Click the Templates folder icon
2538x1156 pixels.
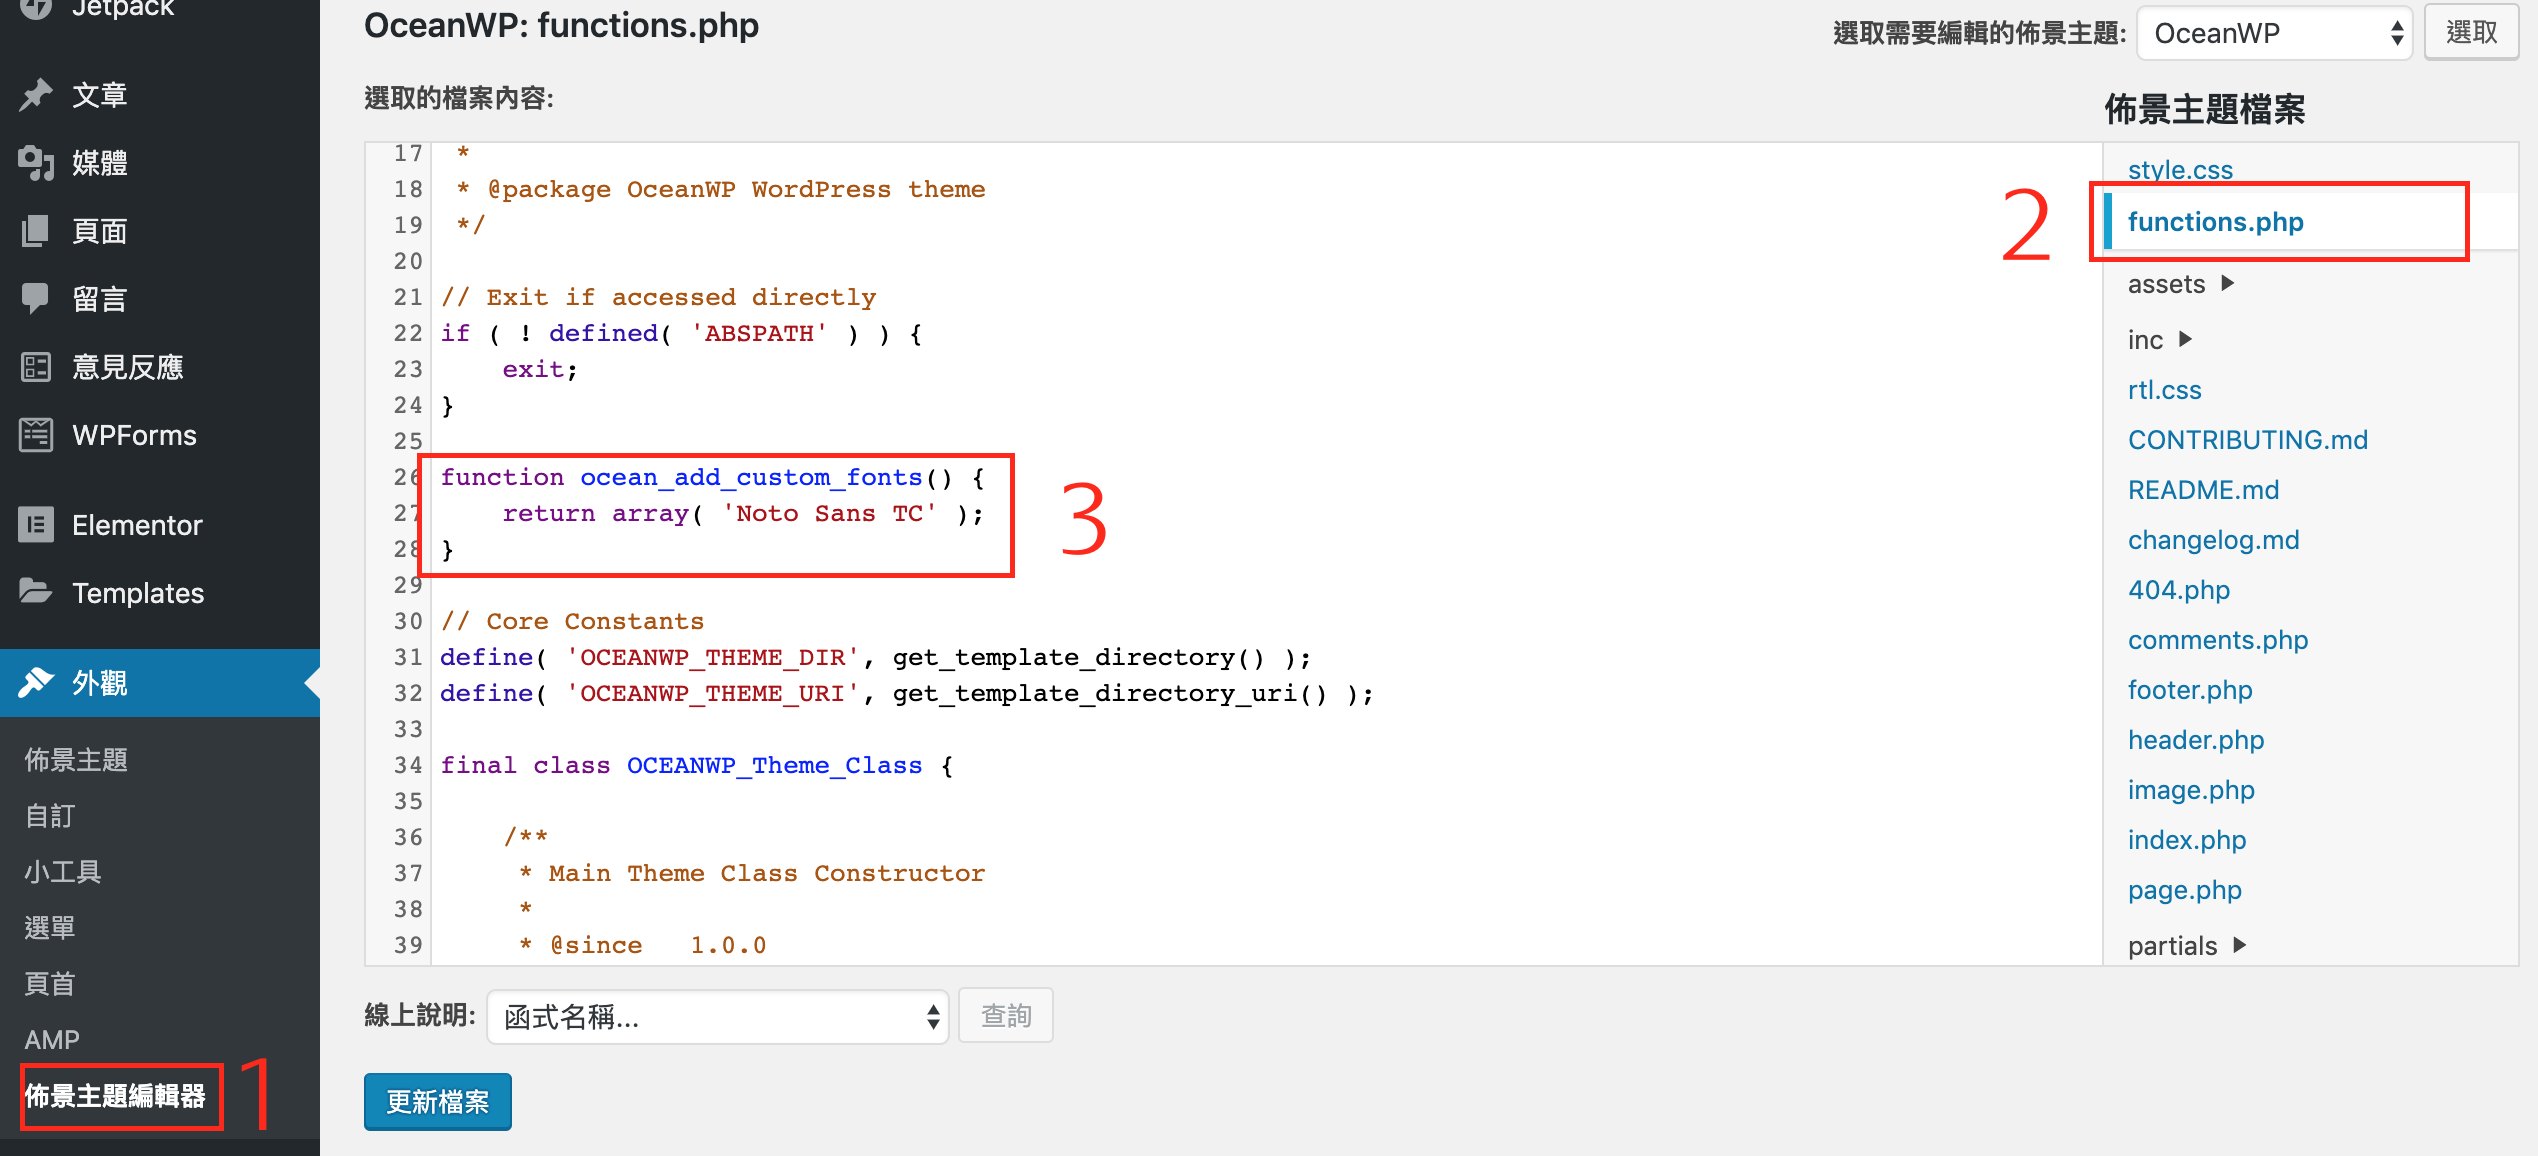(x=36, y=592)
